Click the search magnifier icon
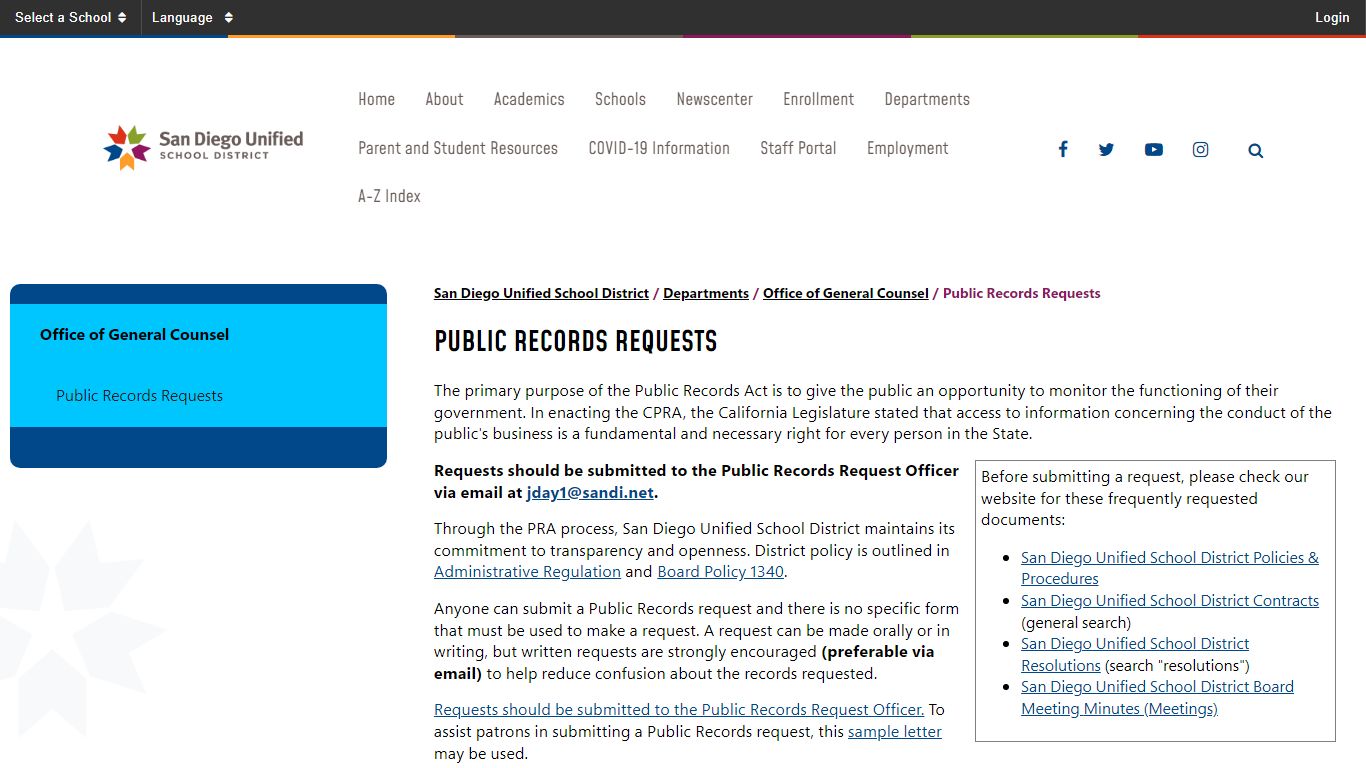 point(1256,151)
